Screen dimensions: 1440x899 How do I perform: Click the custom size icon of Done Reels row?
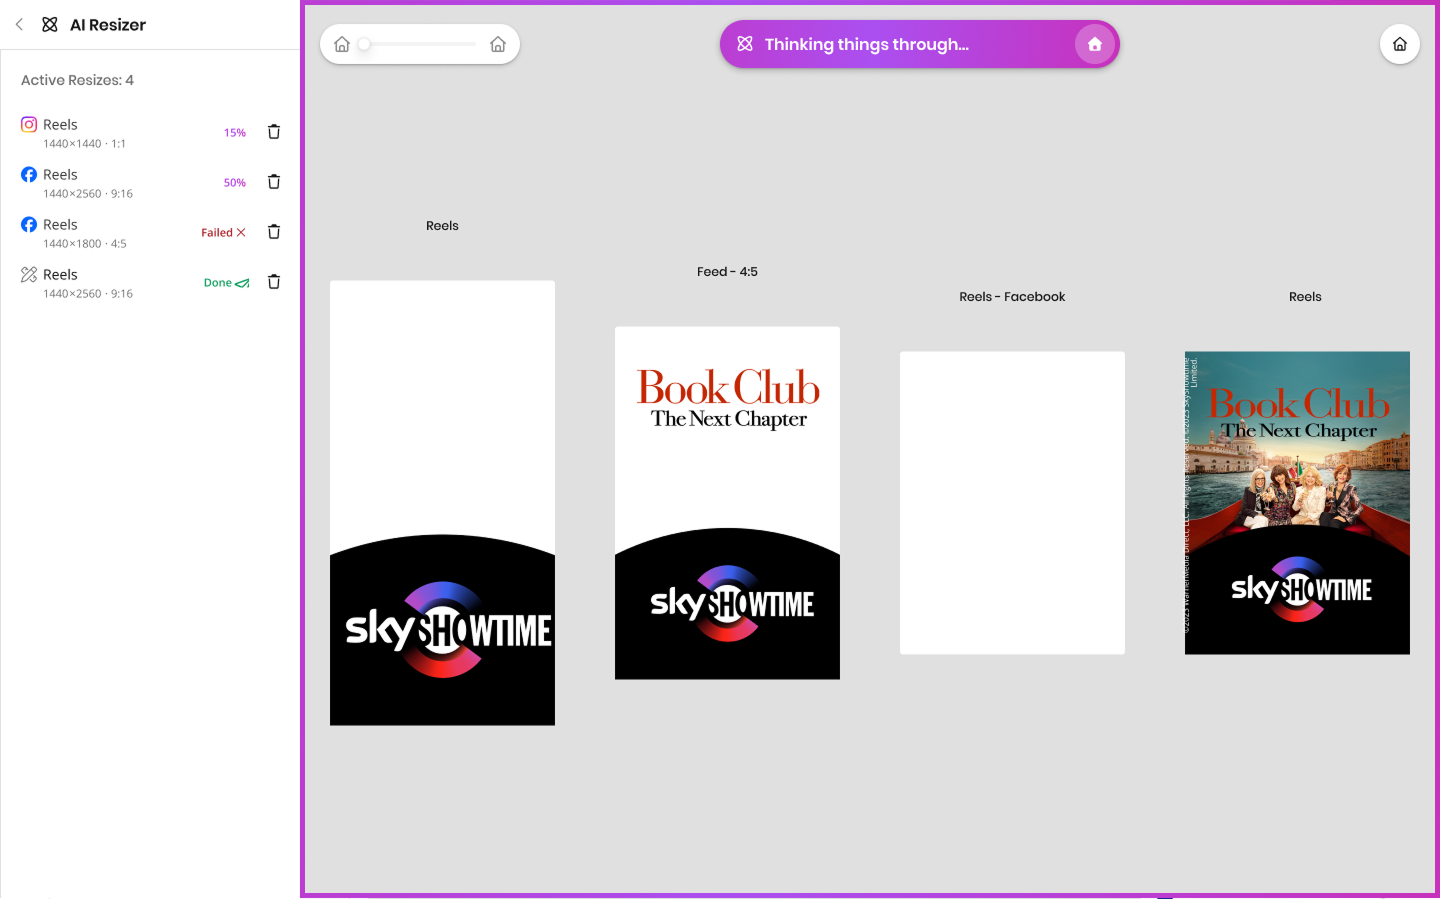click(x=29, y=275)
